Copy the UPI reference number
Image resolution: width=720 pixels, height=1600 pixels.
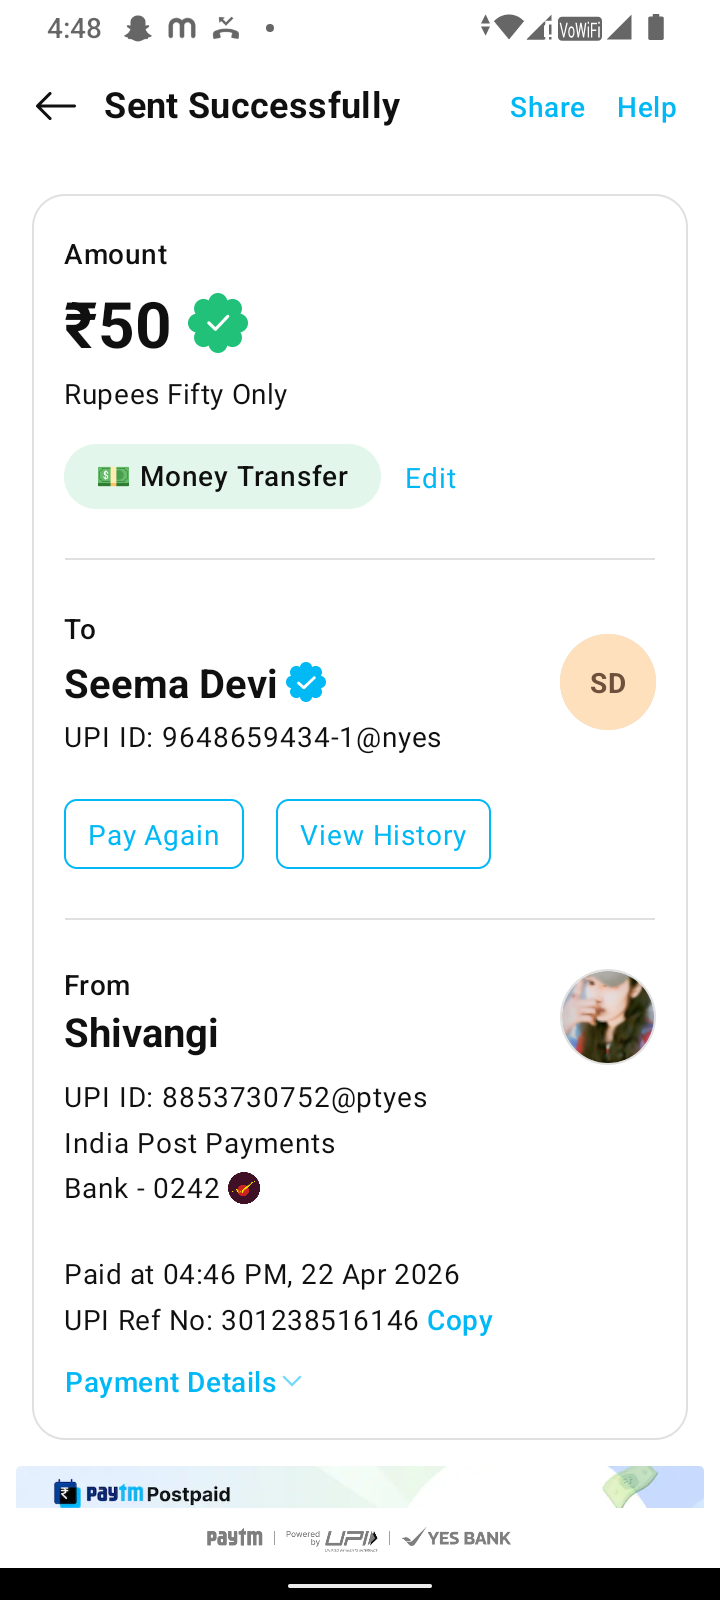(x=459, y=1320)
